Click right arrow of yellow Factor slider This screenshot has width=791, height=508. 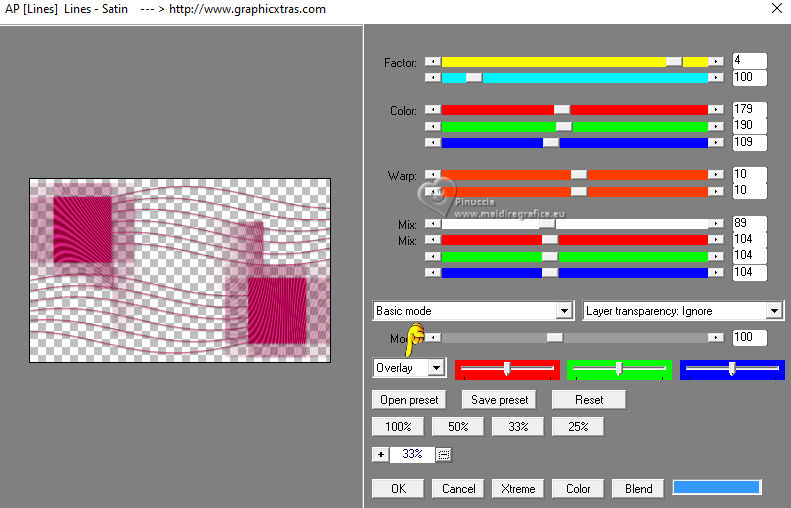716,62
